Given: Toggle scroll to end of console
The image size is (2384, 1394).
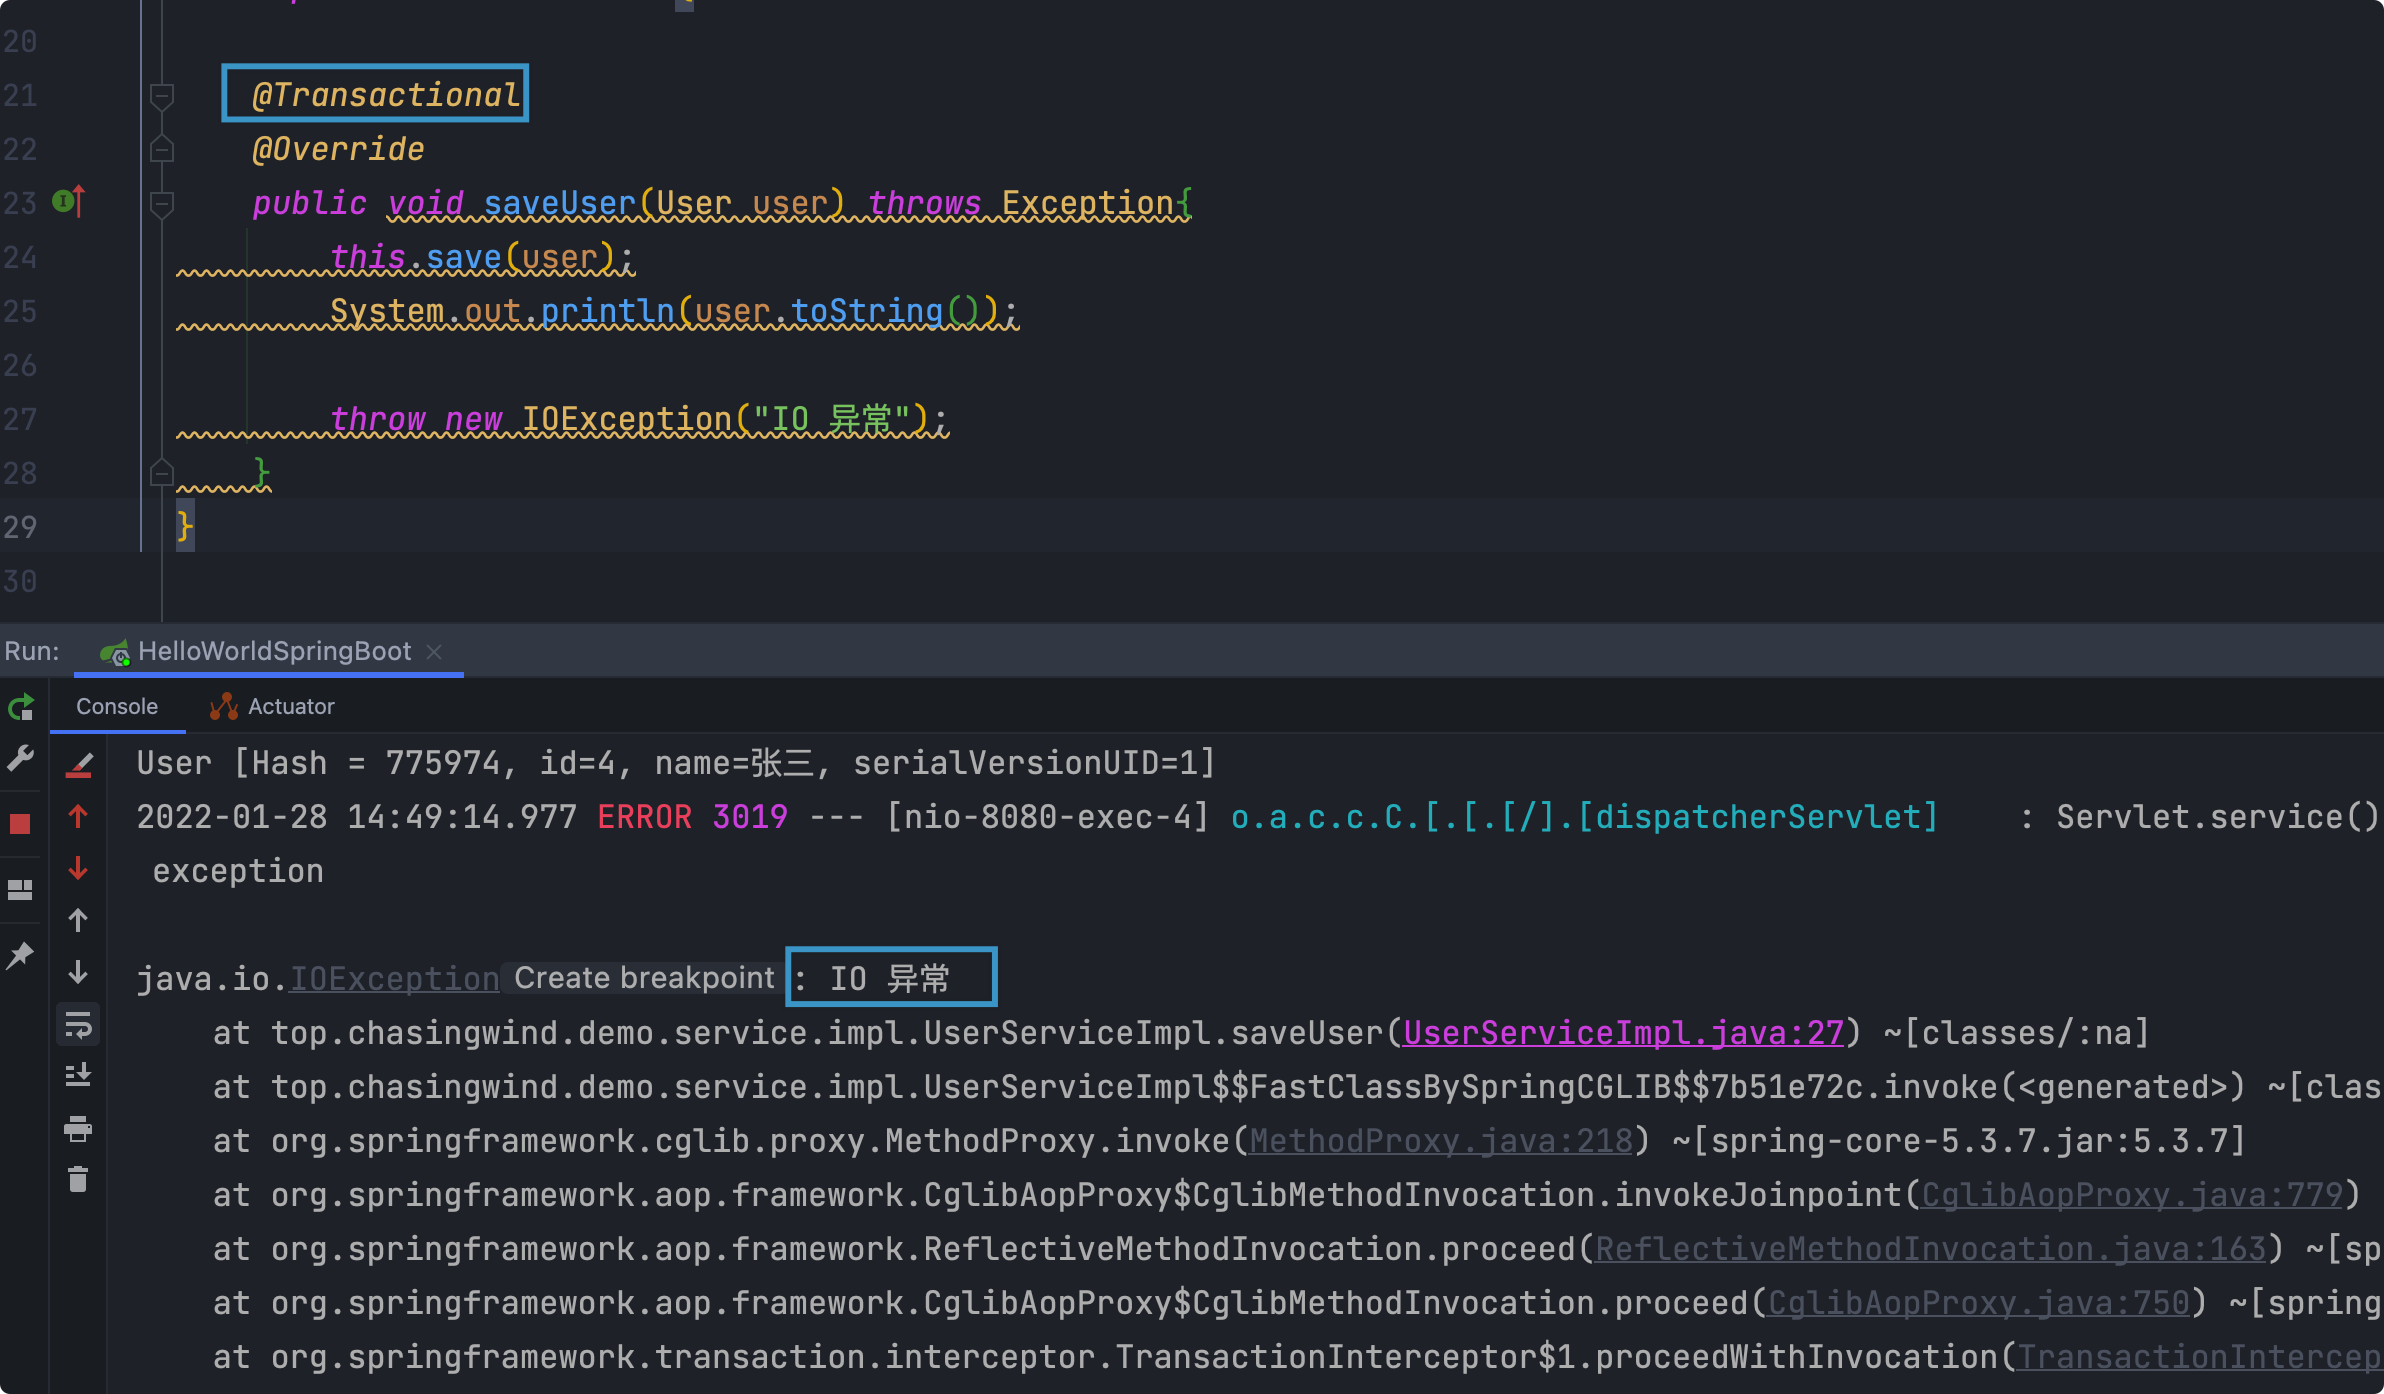Looking at the screenshot, I should [x=78, y=1076].
